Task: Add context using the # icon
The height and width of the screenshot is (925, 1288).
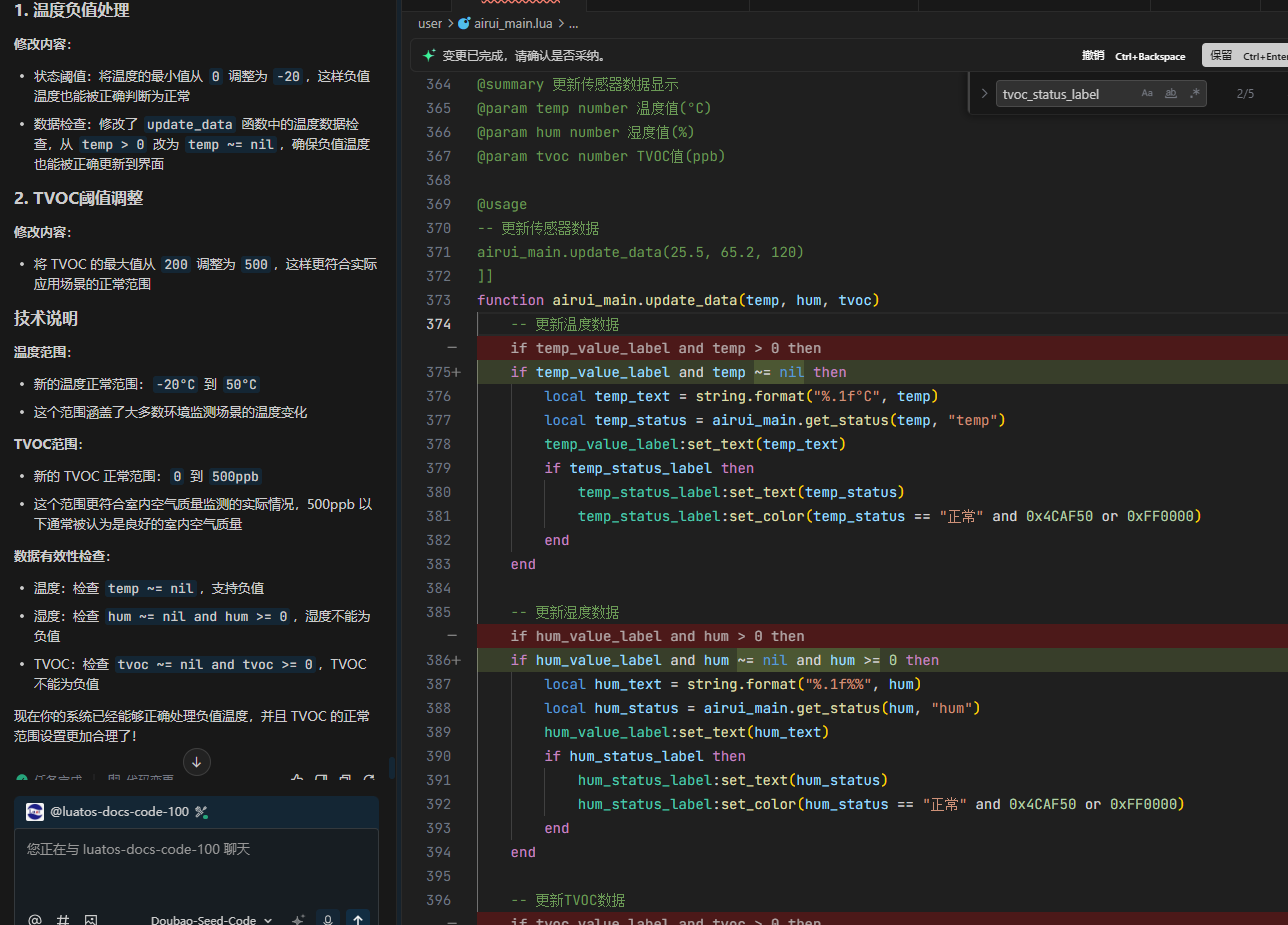Action: pos(63,920)
